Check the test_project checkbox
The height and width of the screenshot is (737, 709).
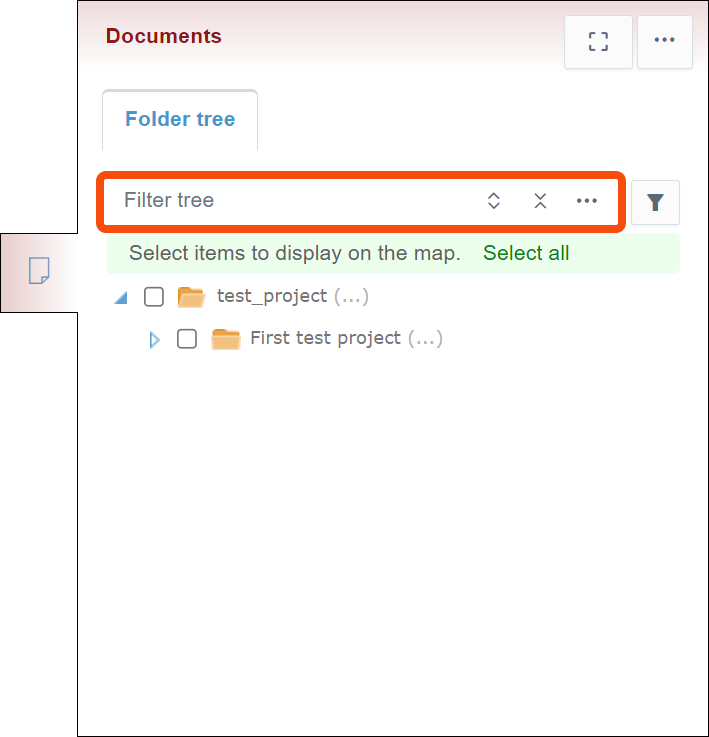(x=154, y=297)
